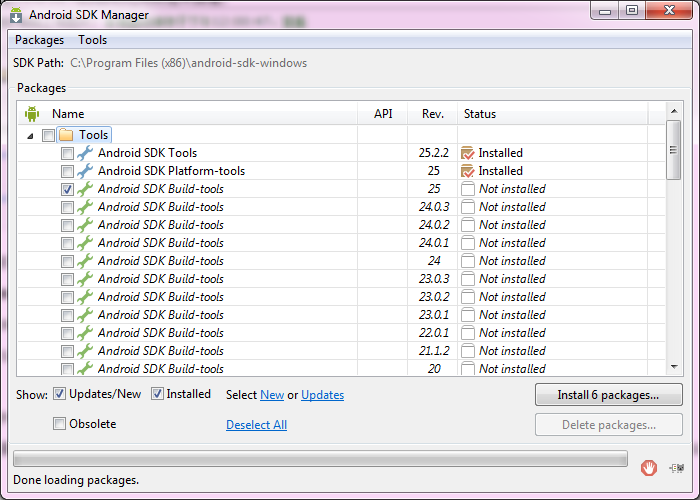The height and width of the screenshot is (500, 700).
Task: Click revision value 24.0.1
Action: [433, 243]
